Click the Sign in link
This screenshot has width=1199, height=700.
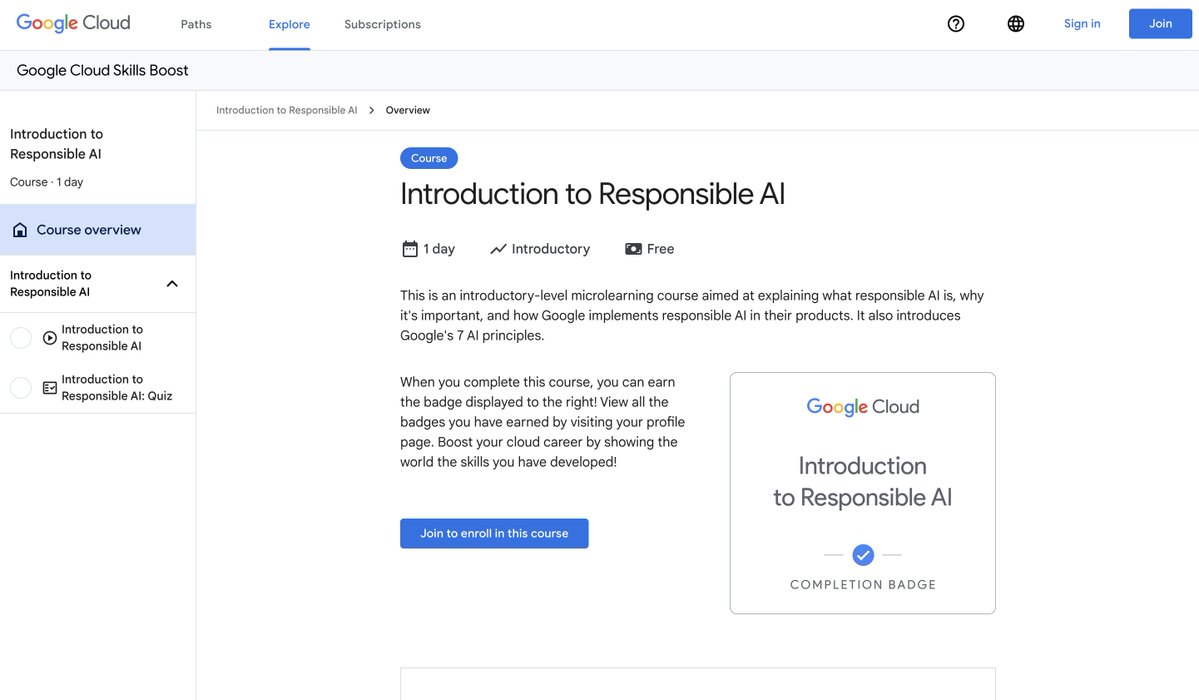pyautogui.click(x=1082, y=24)
